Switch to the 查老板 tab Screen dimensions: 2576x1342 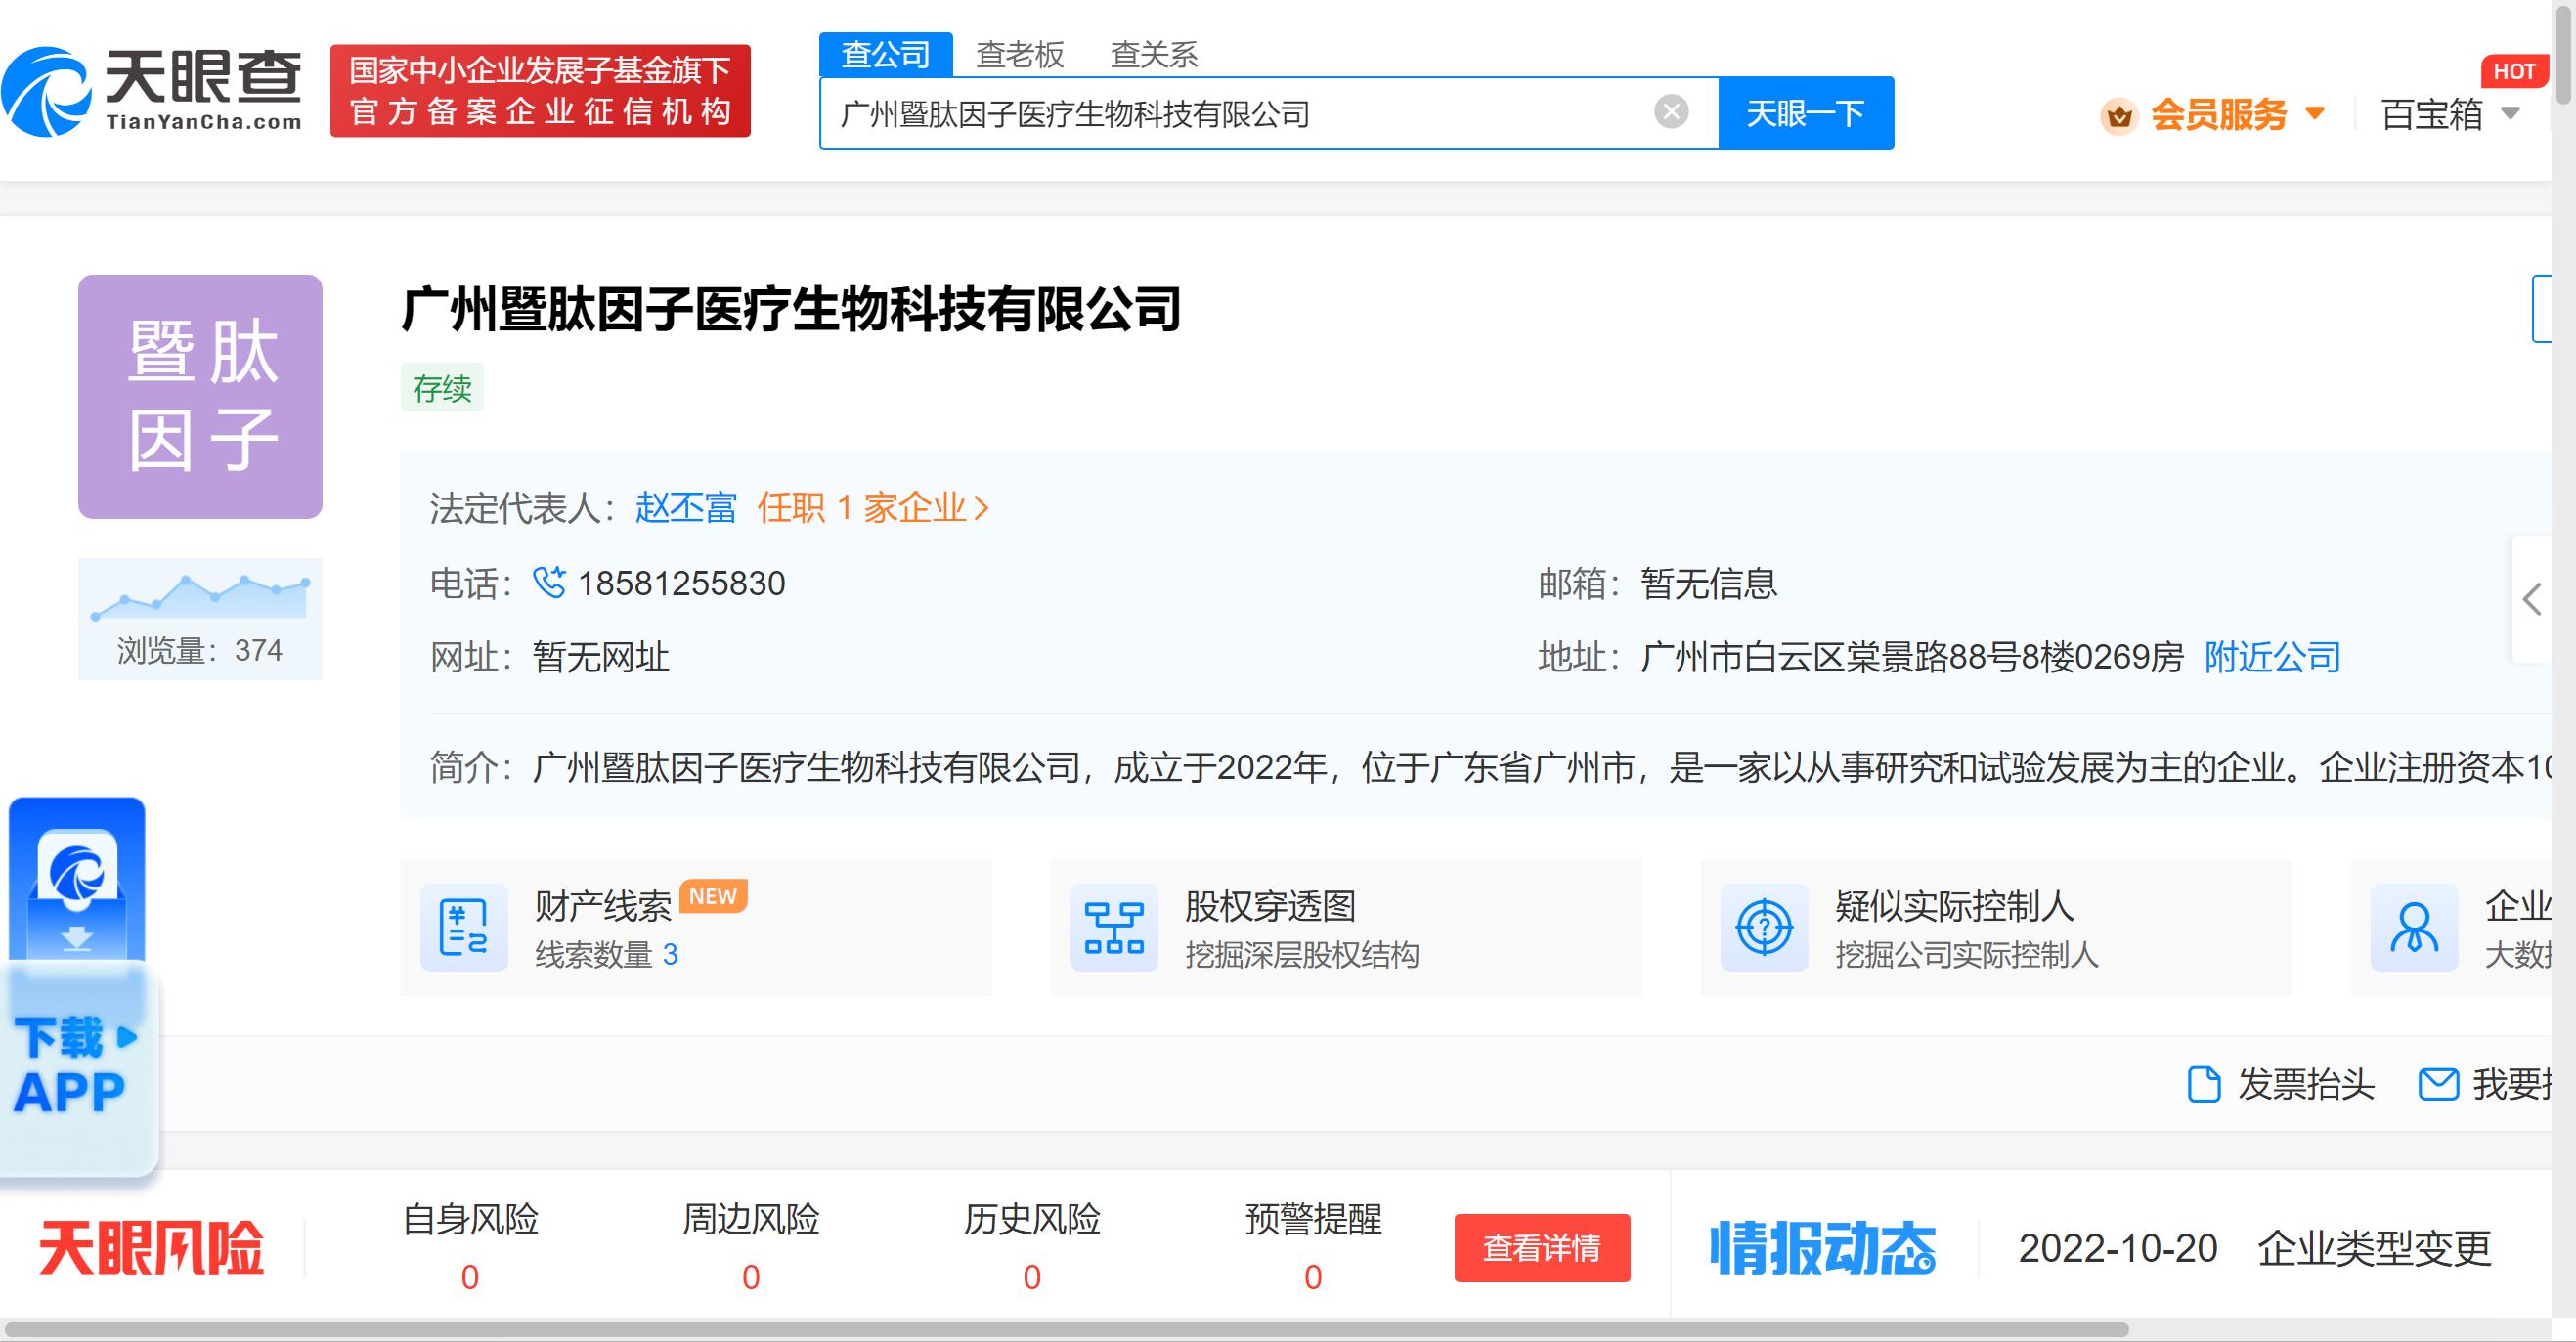point(1020,54)
